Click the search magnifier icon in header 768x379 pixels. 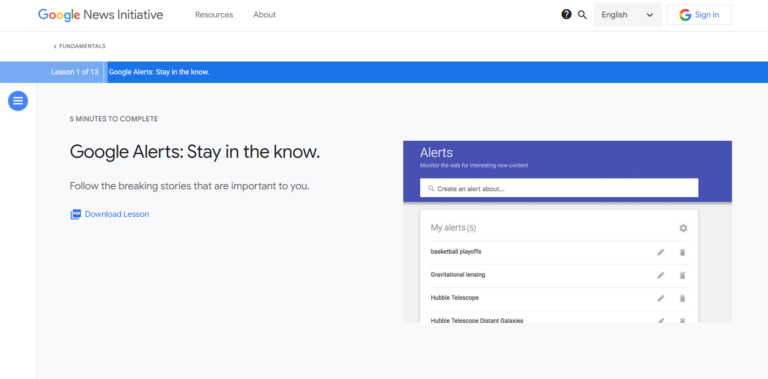582,15
